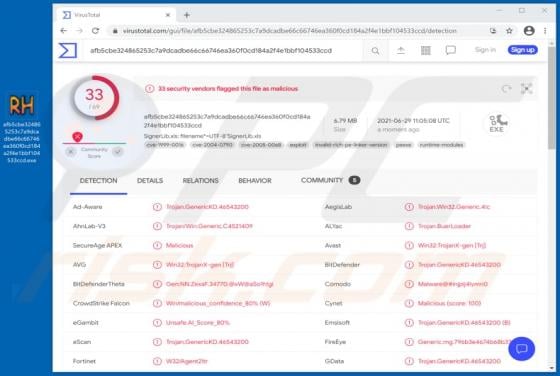
Task: Click the alert icon in Ad-Aware row
Action: pyautogui.click(x=157, y=207)
